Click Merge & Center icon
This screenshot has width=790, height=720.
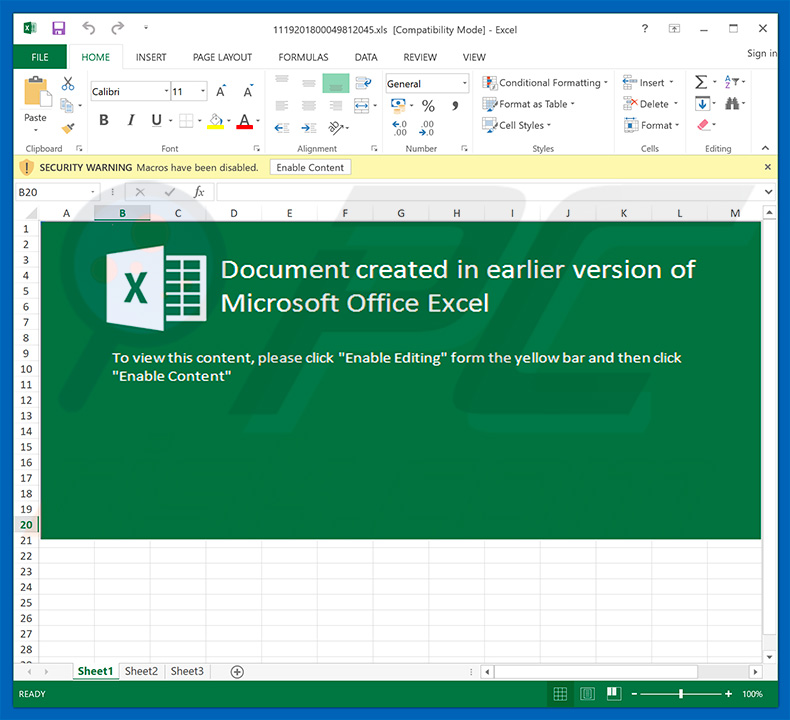tap(362, 105)
